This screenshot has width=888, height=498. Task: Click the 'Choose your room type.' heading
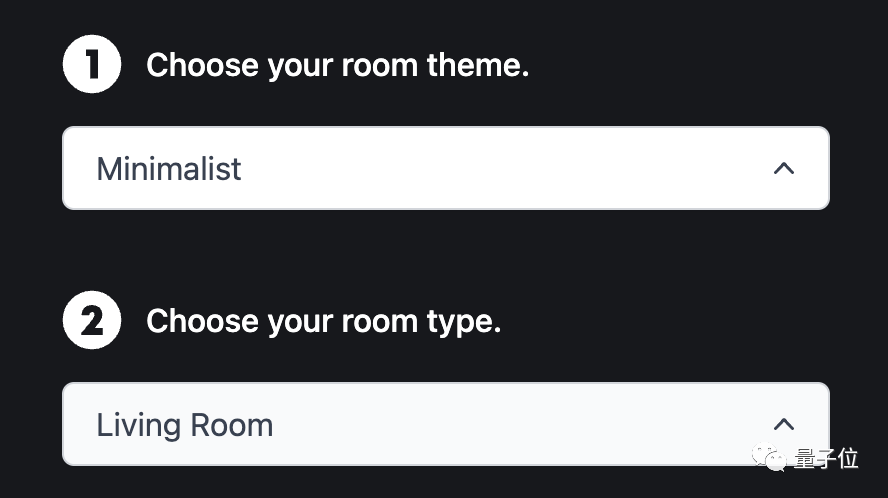point(323,322)
